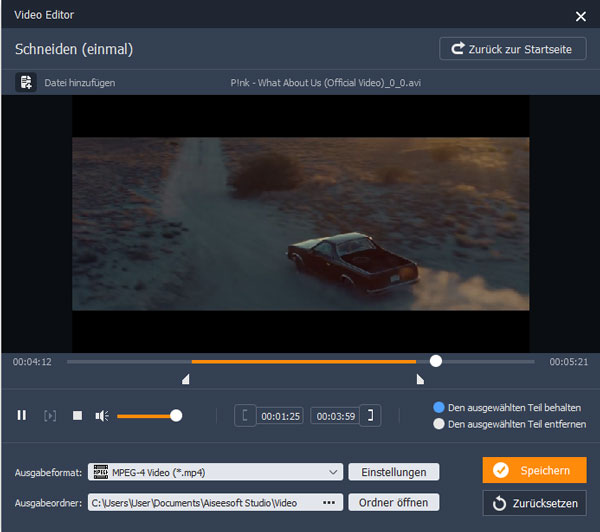The image size is (600, 532).
Task: Close the Video Editor window
Action: [580, 16]
